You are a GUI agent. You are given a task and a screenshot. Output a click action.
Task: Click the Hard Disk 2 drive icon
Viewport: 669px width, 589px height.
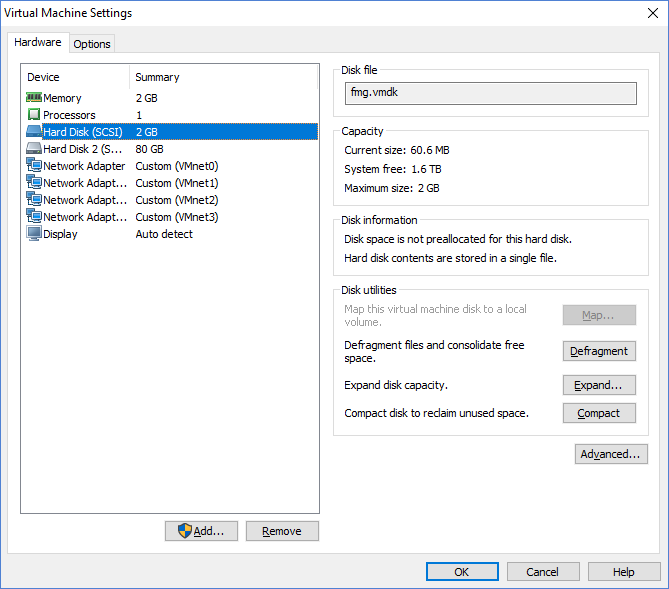[x=34, y=149]
